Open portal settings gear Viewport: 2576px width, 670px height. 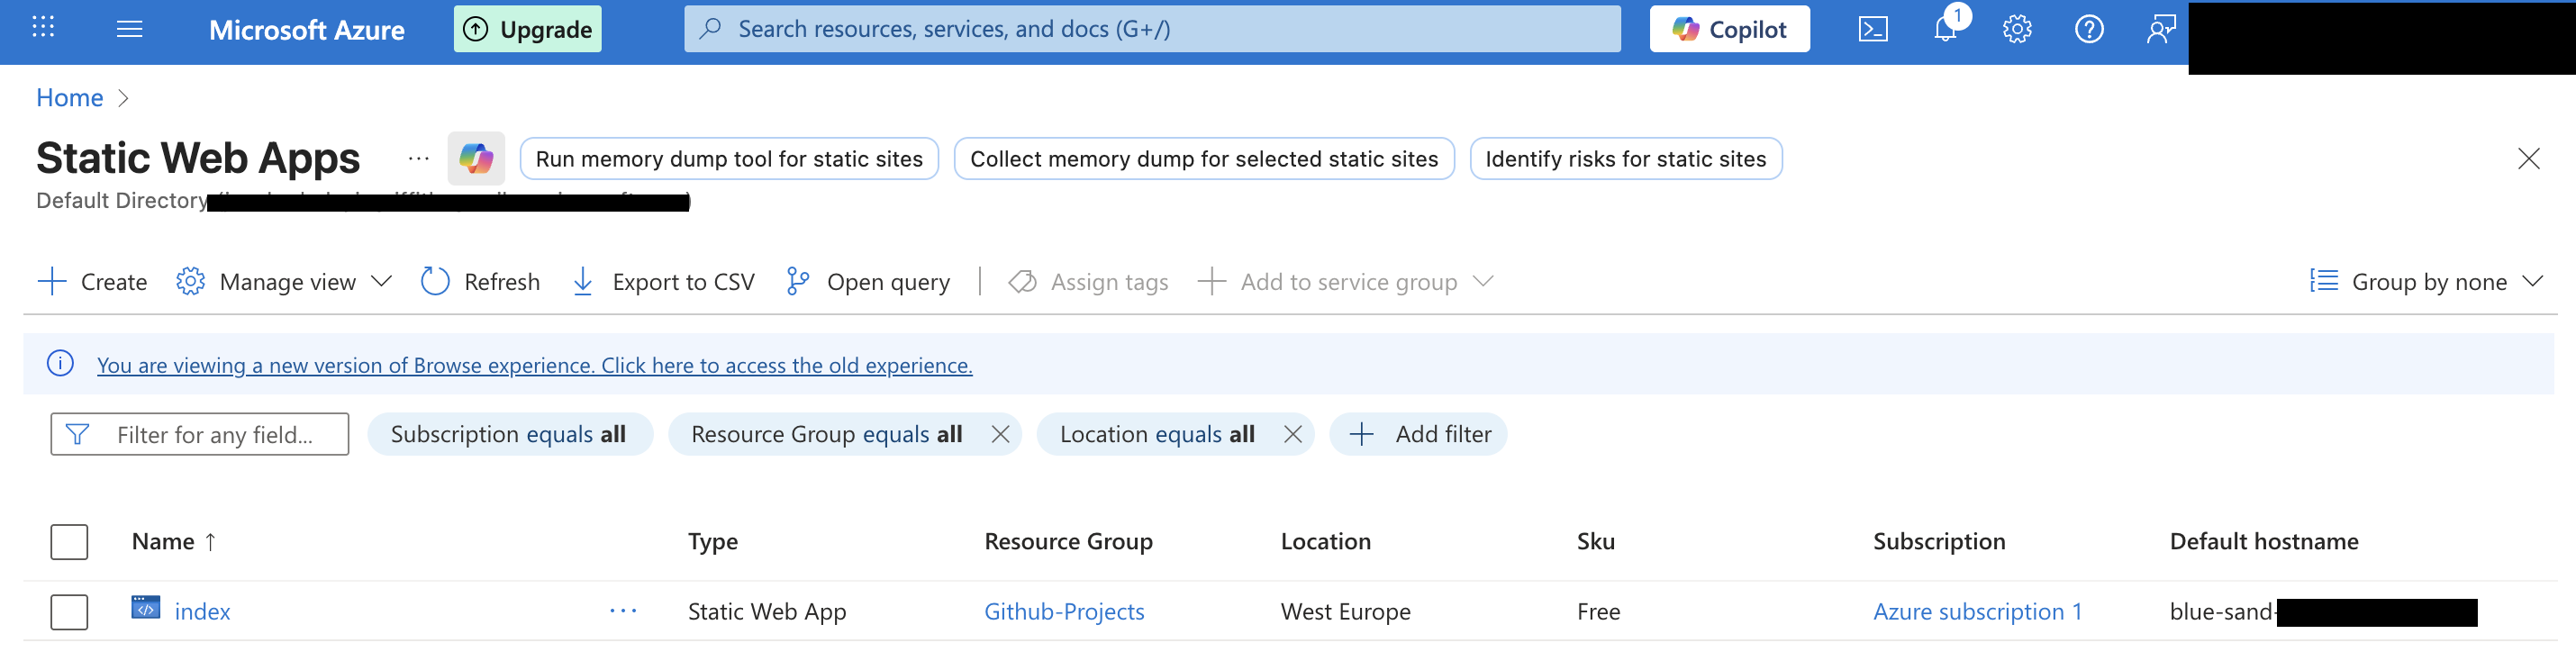point(2017,29)
